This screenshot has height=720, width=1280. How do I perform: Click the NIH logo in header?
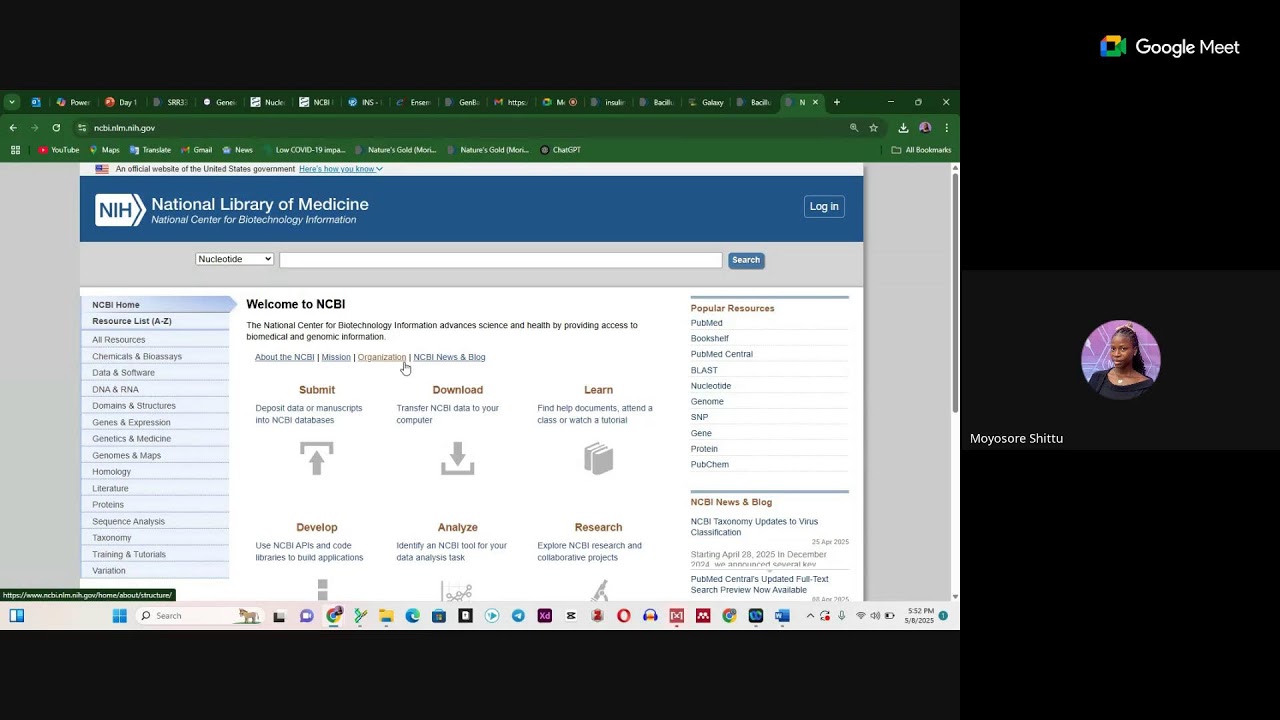120,210
